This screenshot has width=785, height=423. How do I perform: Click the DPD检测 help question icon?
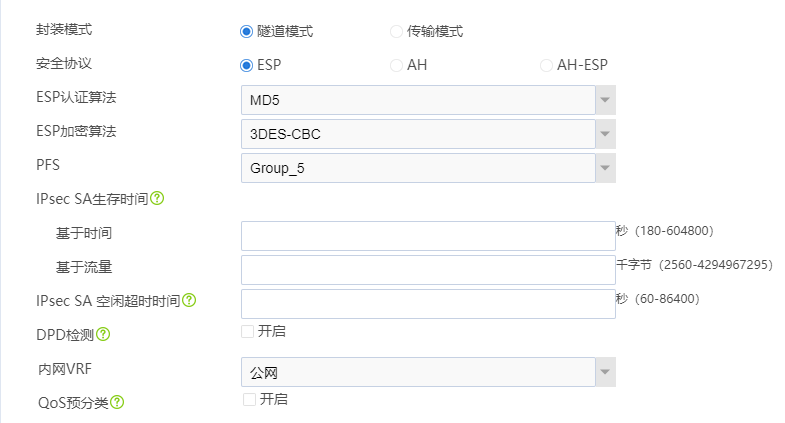(x=103, y=335)
